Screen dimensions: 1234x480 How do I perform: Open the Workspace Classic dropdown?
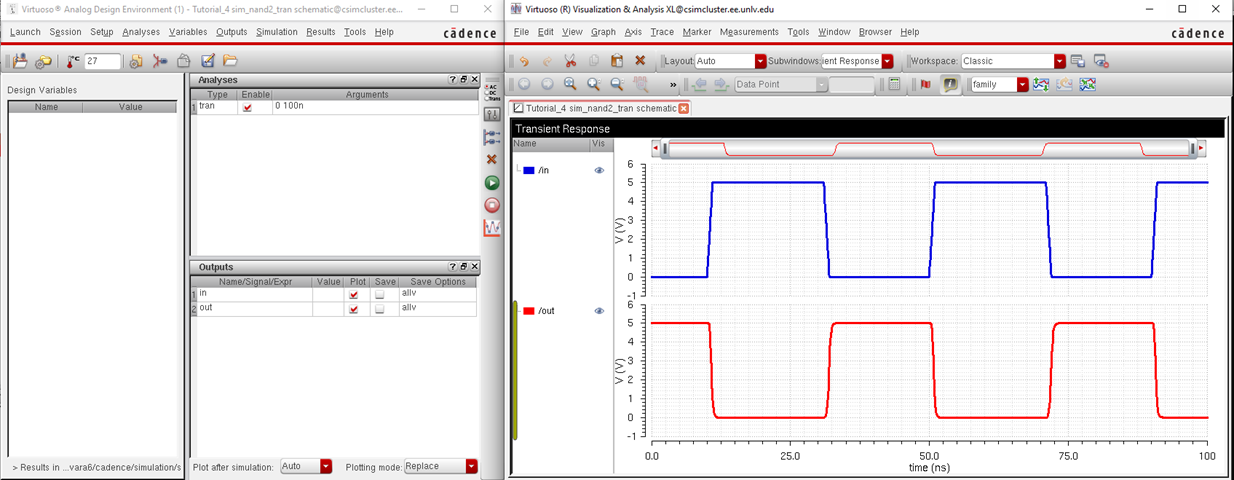1060,61
